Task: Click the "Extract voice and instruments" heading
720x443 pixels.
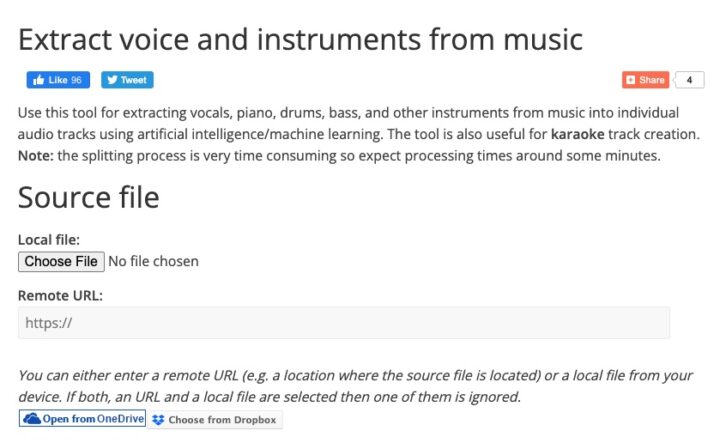Action: (300, 39)
